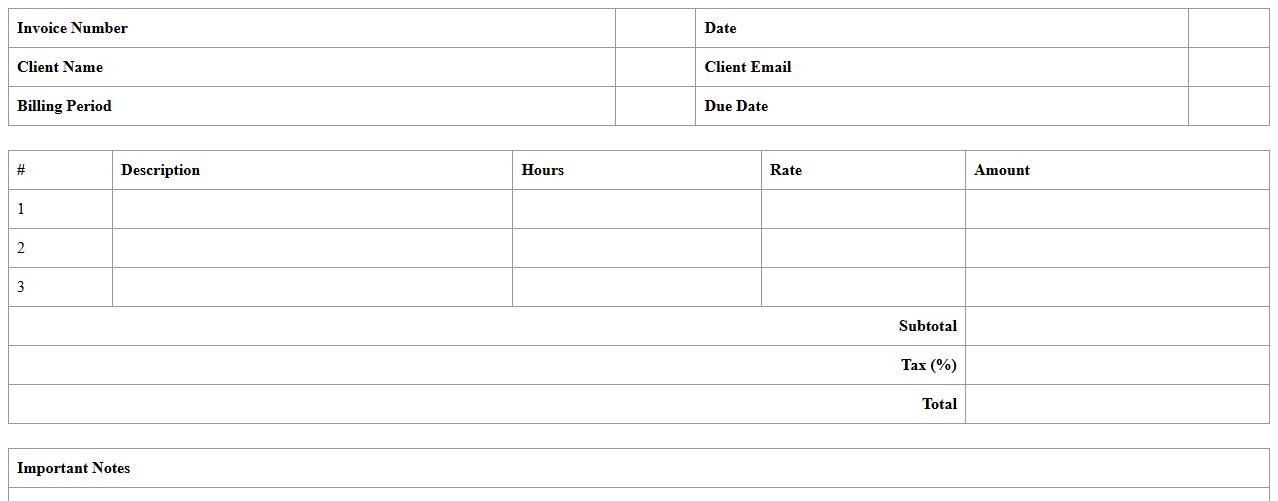Screen dimensions: 1278x501
Task: Click the Rate column header
Action: click(786, 170)
